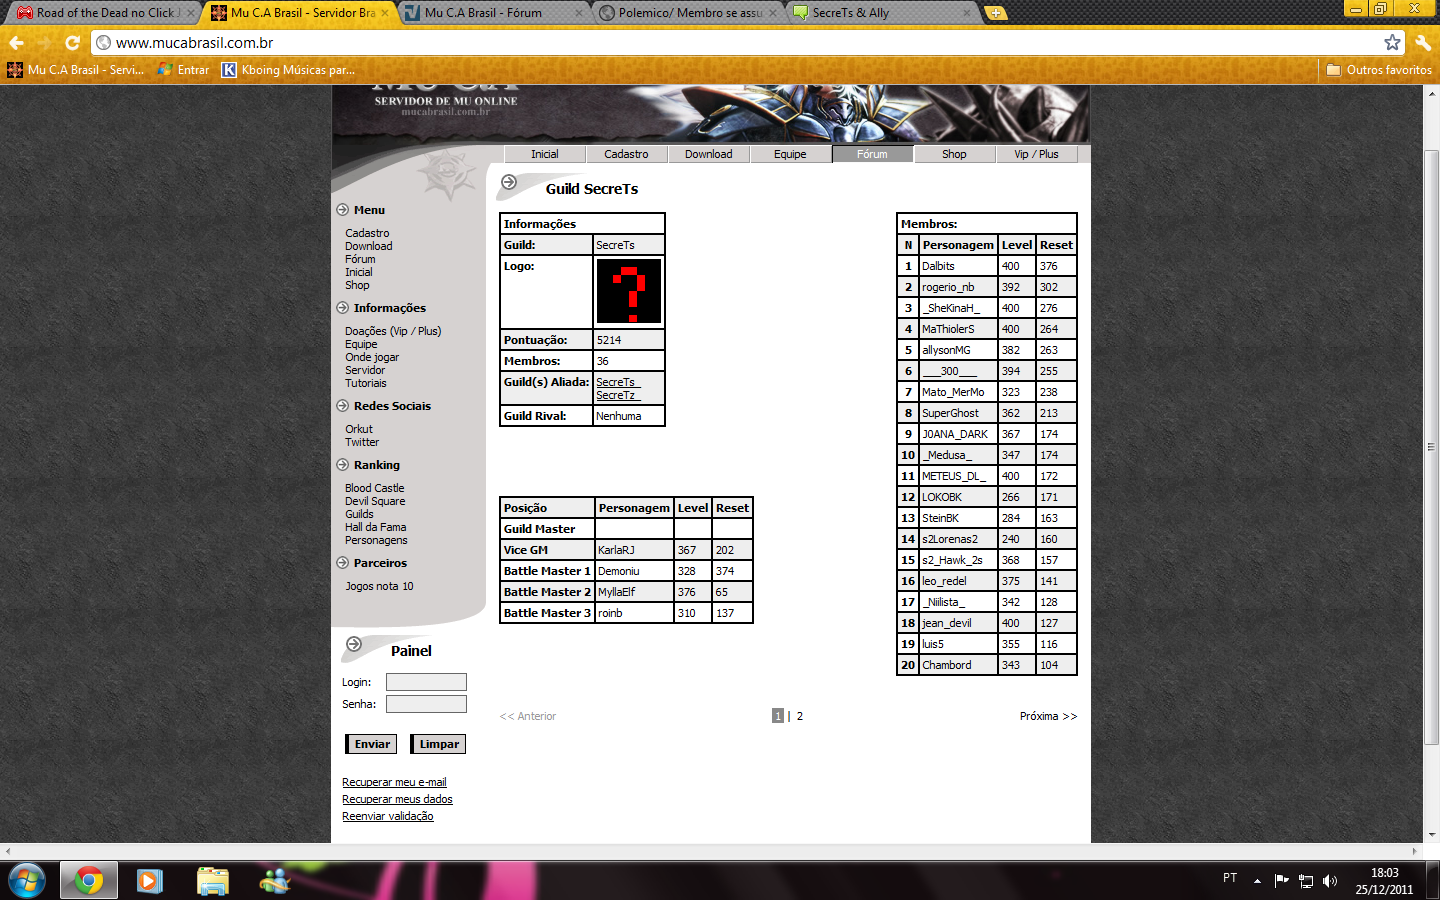Screen dimensions: 1440x900
Task: Reload the page with refresh icon
Action: 72,43
